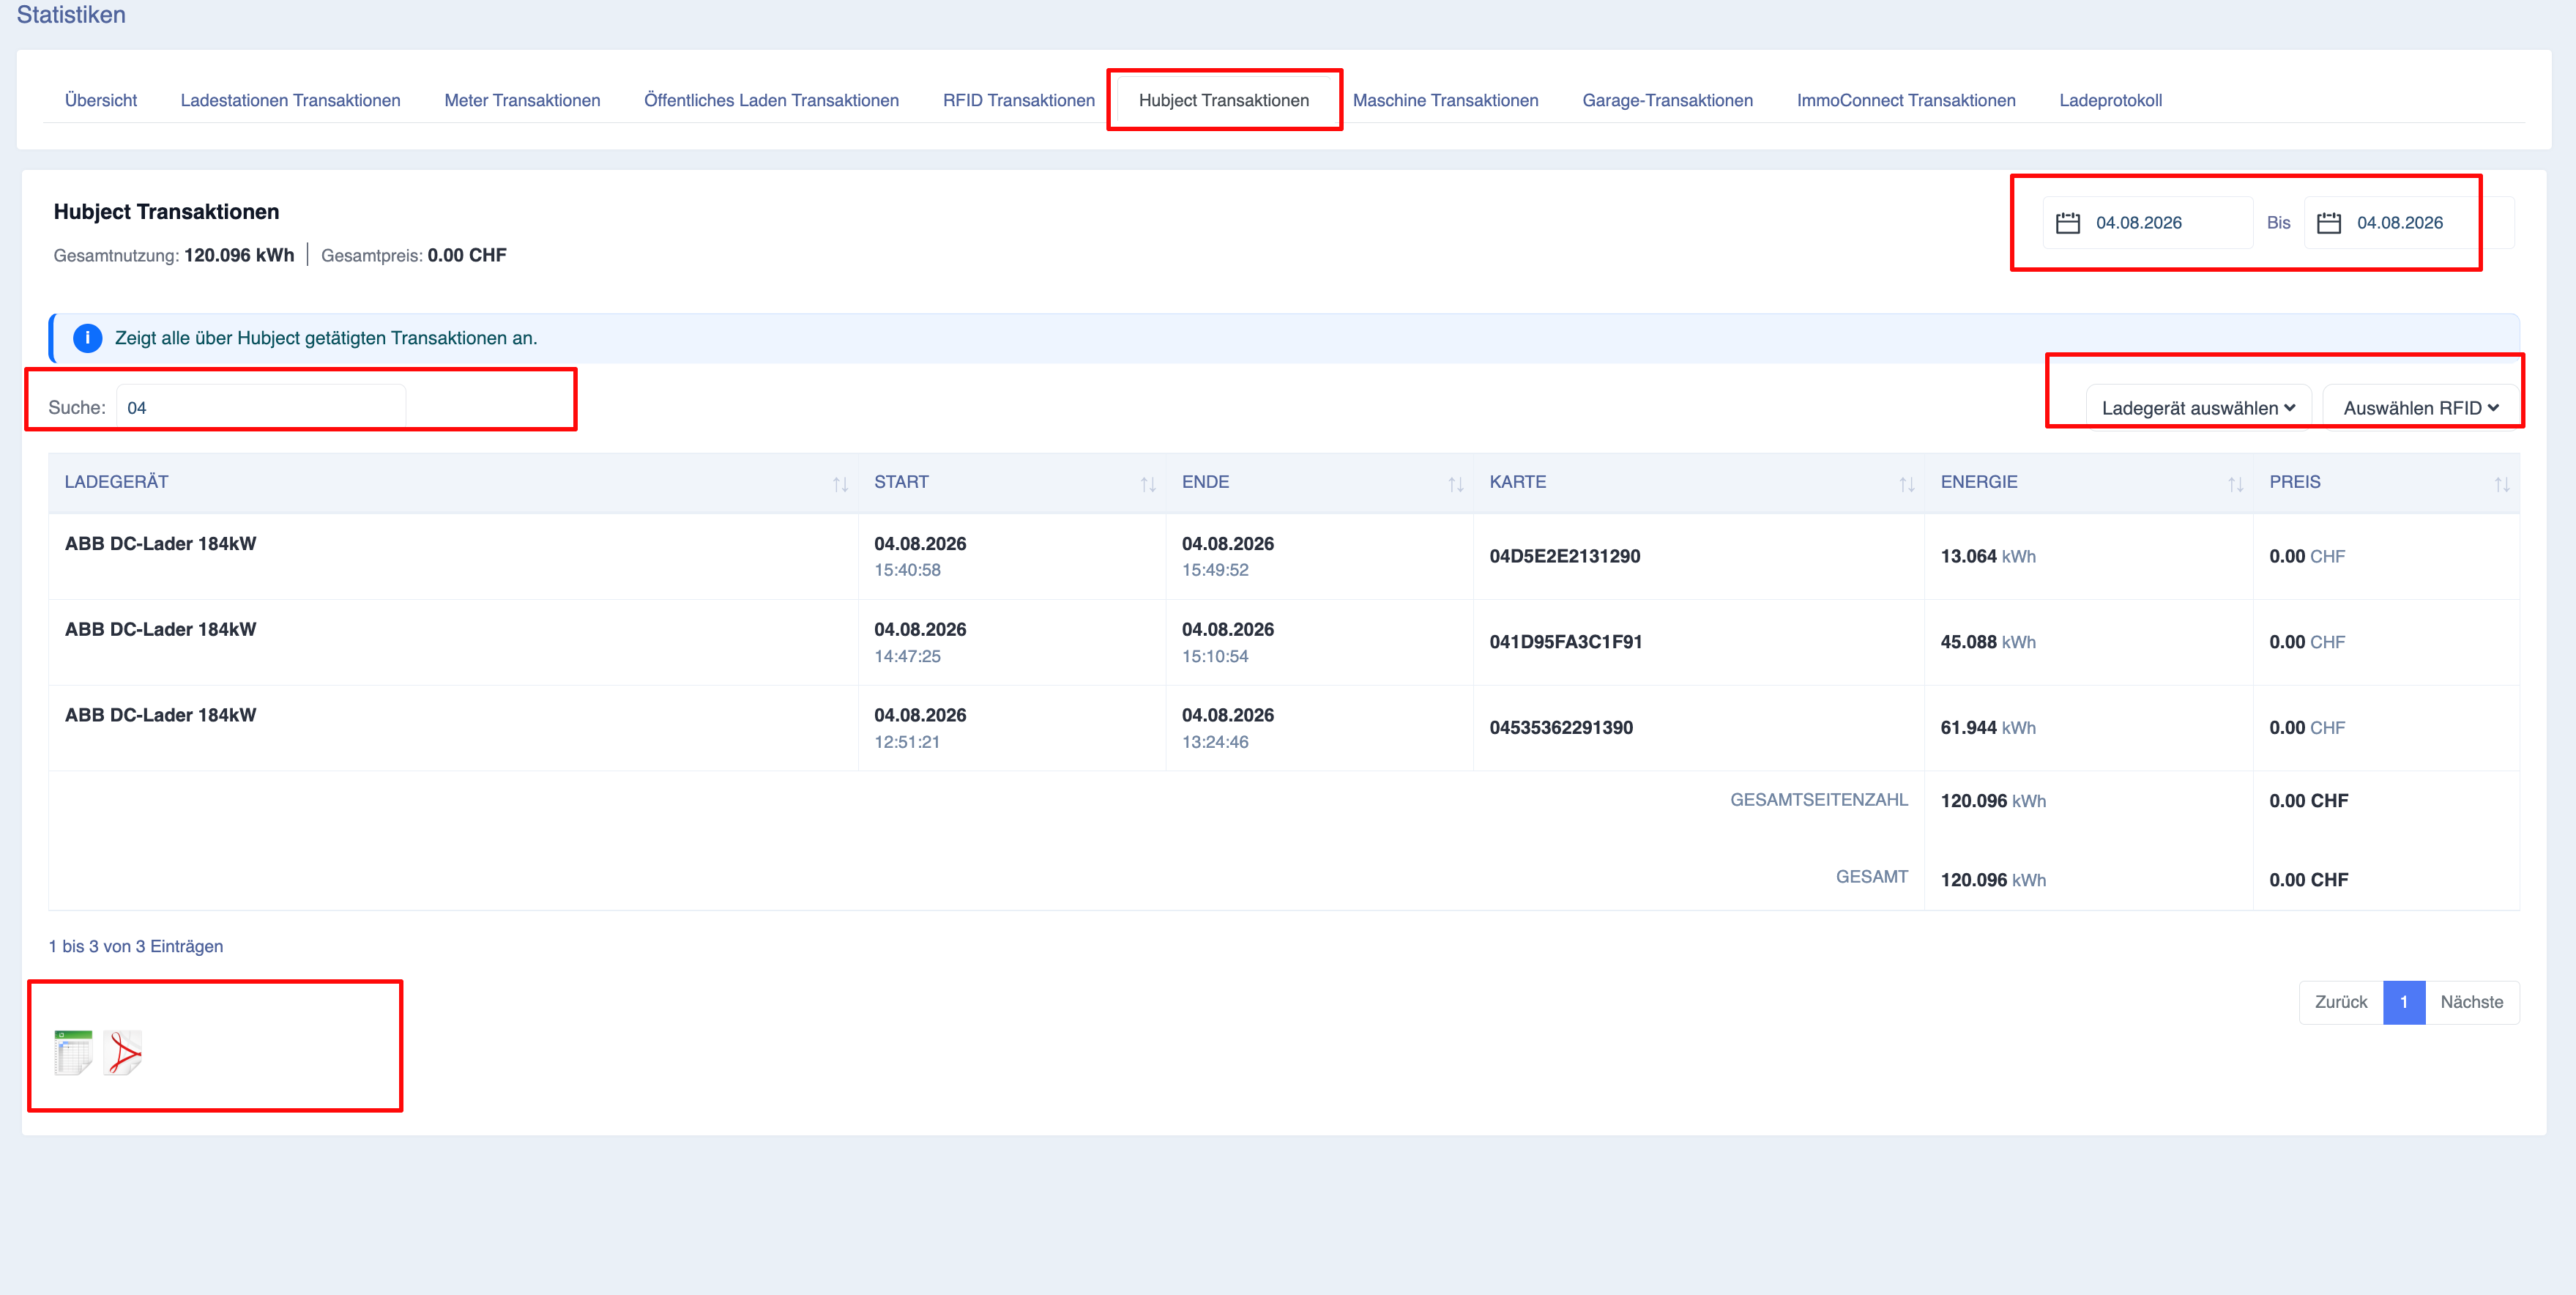The image size is (2576, 1295).
Task: Export table as PDF icon
Action: (123, 1053)
